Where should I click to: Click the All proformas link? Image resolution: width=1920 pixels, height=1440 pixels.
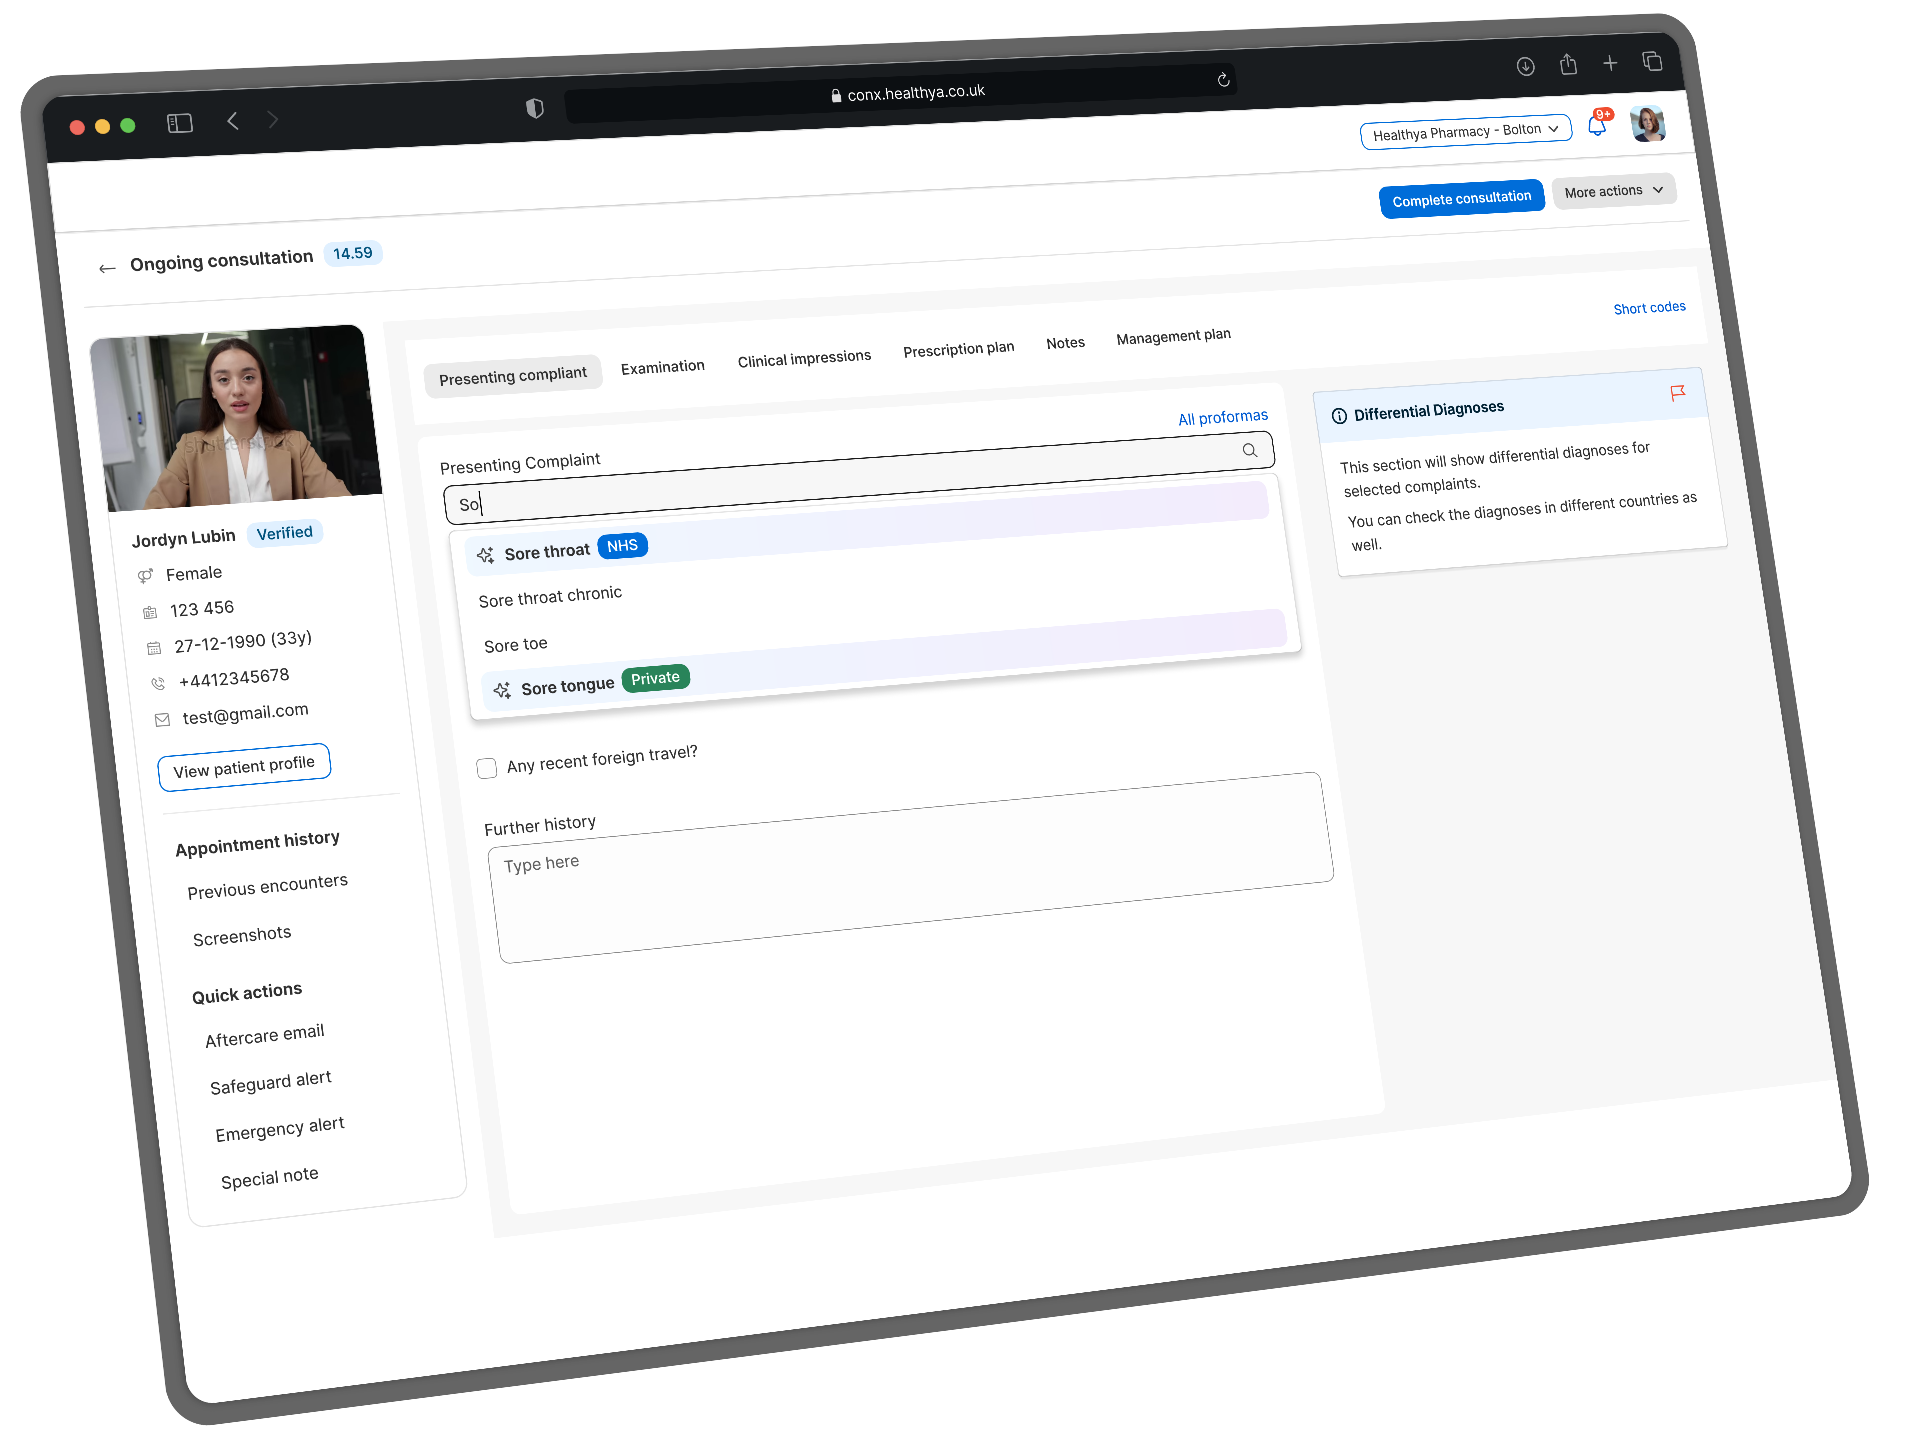[x=1222, y=417]
